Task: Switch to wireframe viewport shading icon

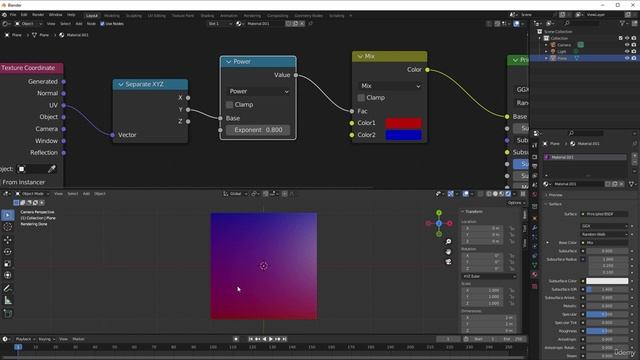Action: tap(489, 194)
